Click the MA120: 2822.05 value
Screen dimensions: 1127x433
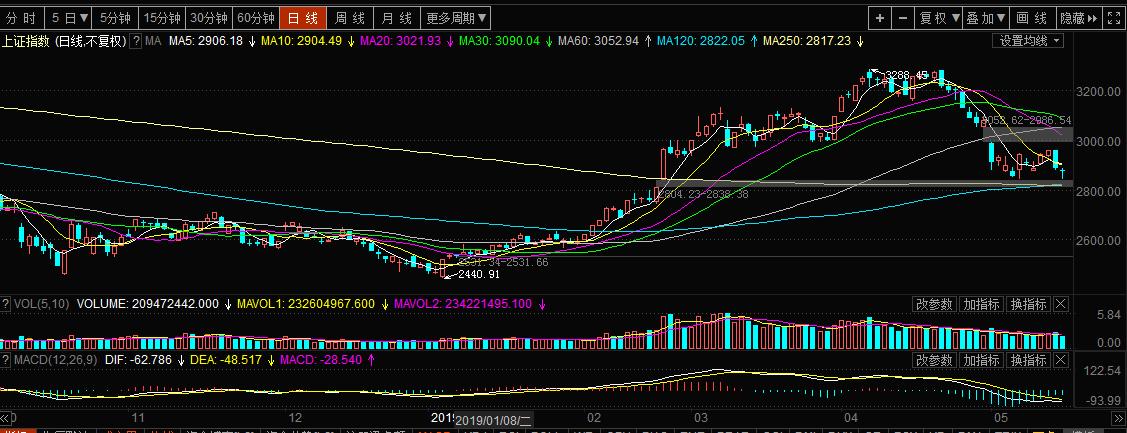(x=700, y=42)
